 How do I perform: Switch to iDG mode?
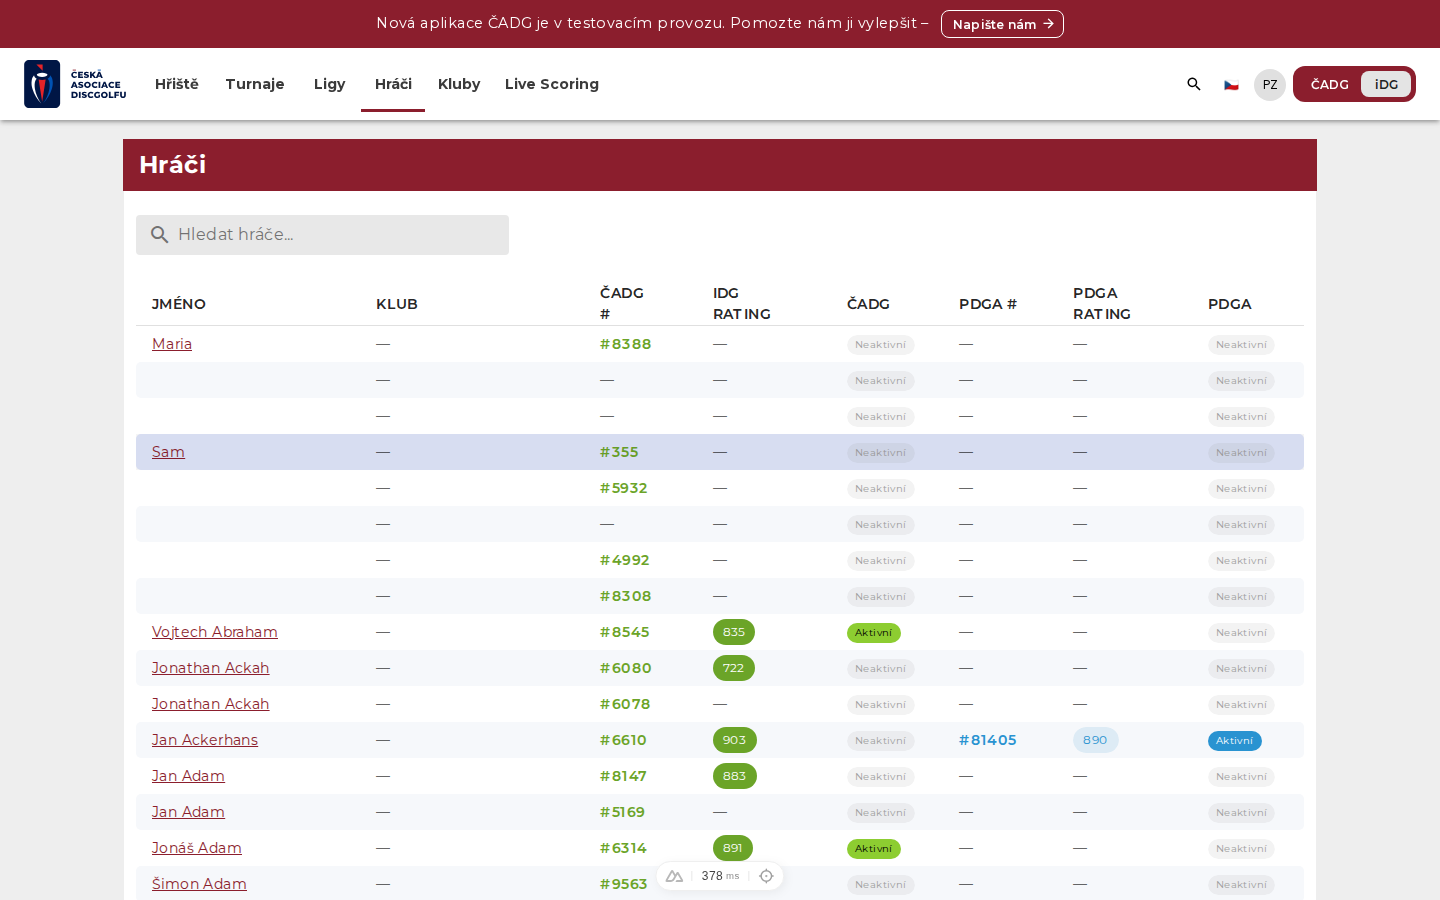tap(1386, 84)
